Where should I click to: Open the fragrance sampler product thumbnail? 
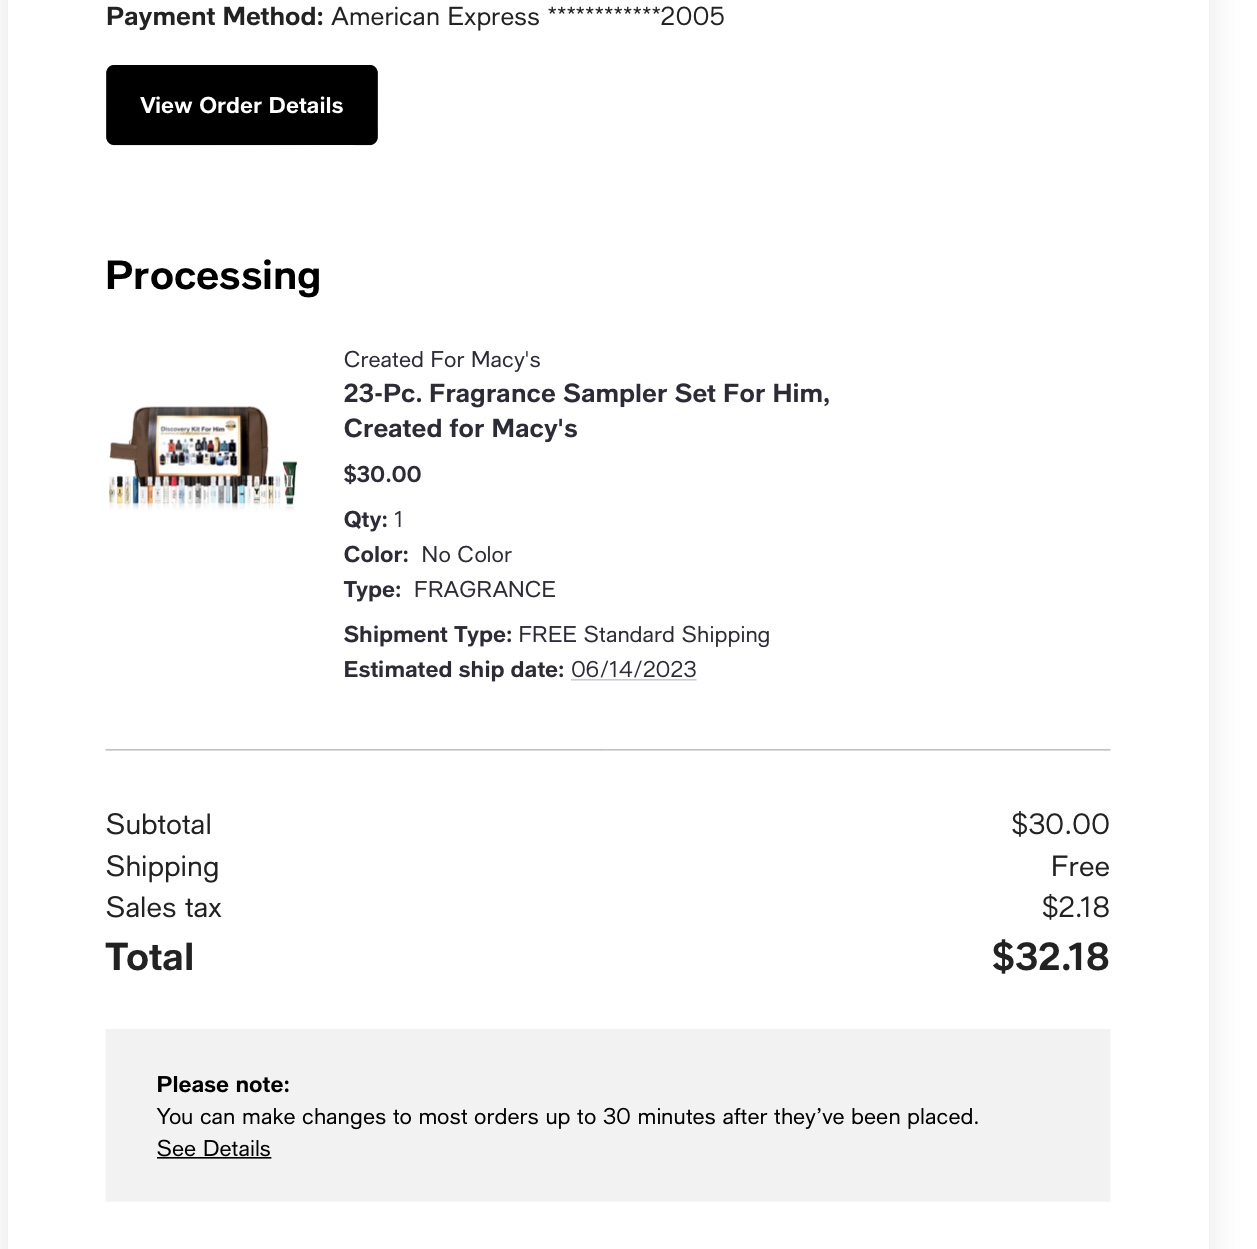coord(204,456)
